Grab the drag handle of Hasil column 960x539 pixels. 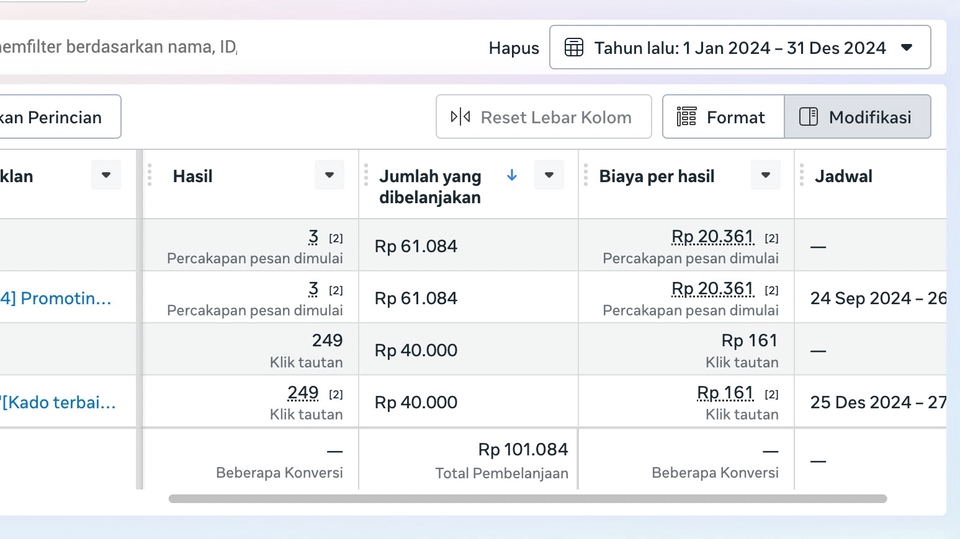(x=150, y=175)
